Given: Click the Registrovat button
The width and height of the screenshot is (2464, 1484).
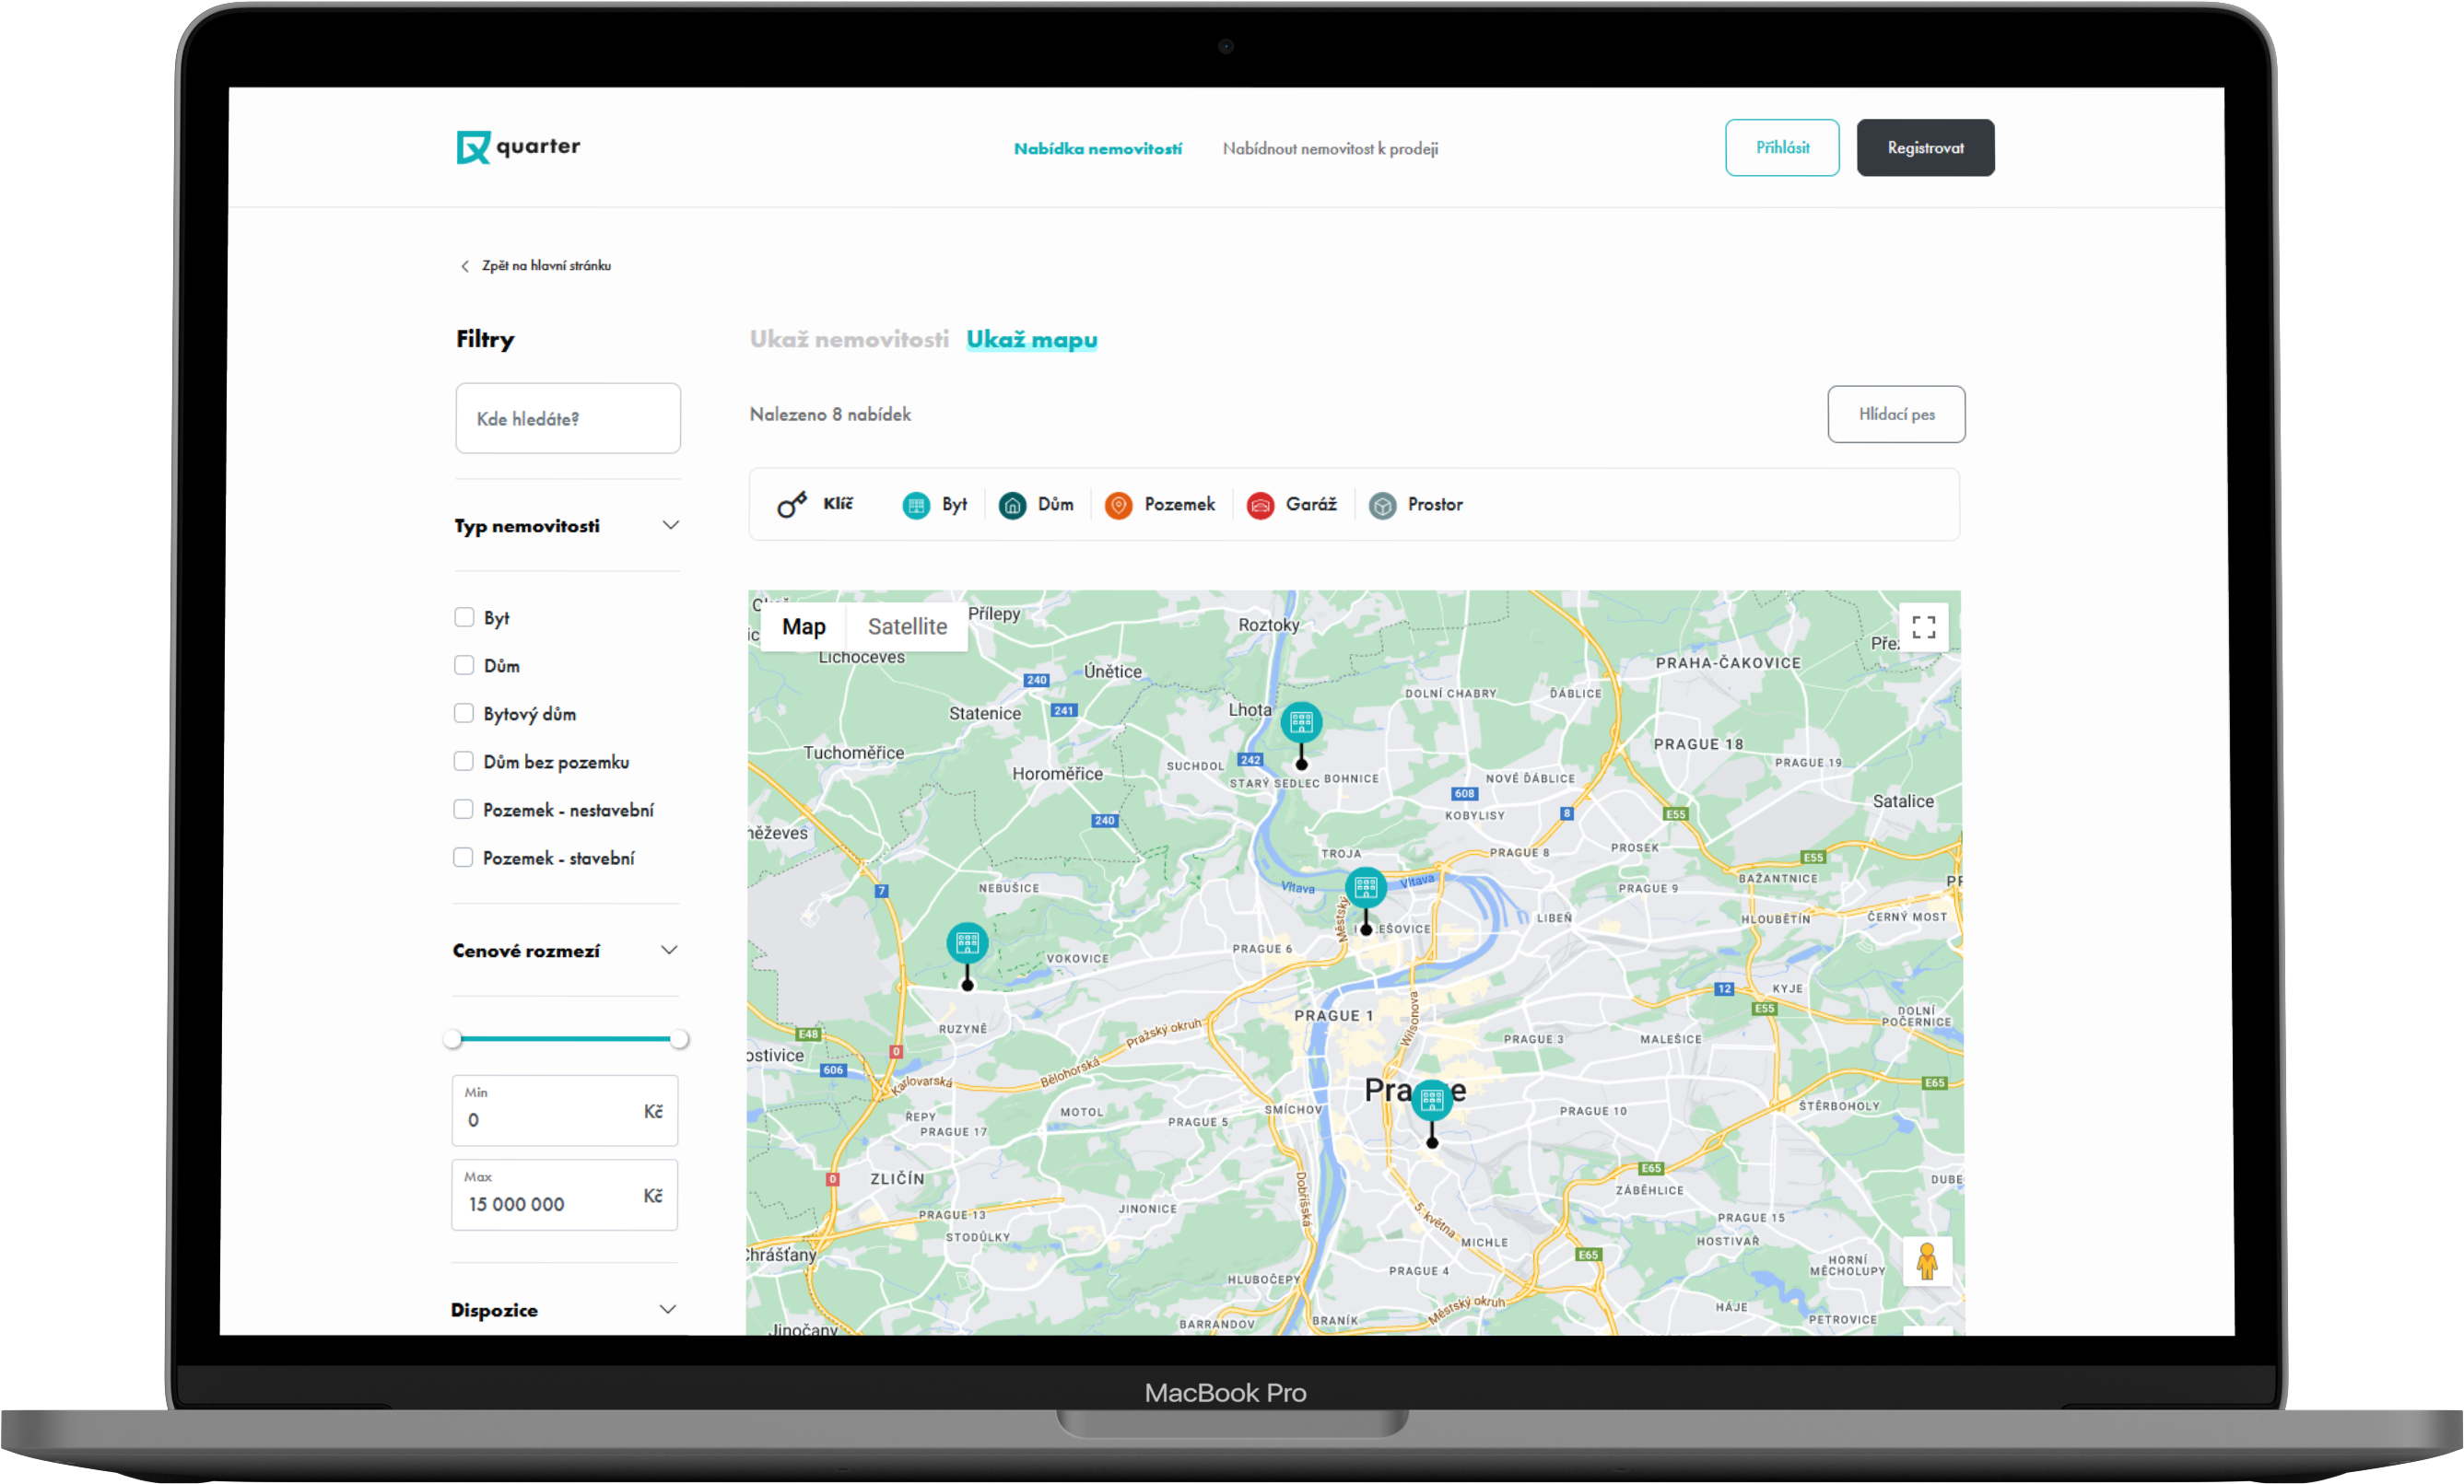Looking at the screenshot, I should (1924, 148).
